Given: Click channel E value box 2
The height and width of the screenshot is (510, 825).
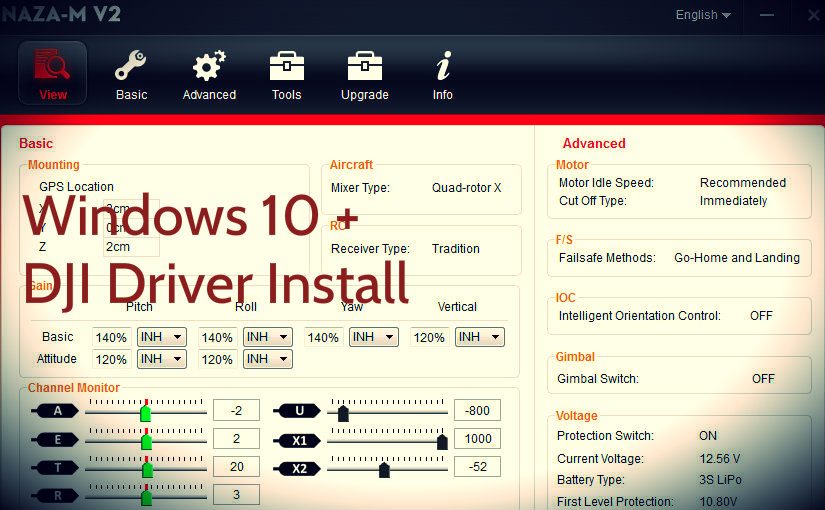Looking at the screenshot, I should (x=236, y=438).
